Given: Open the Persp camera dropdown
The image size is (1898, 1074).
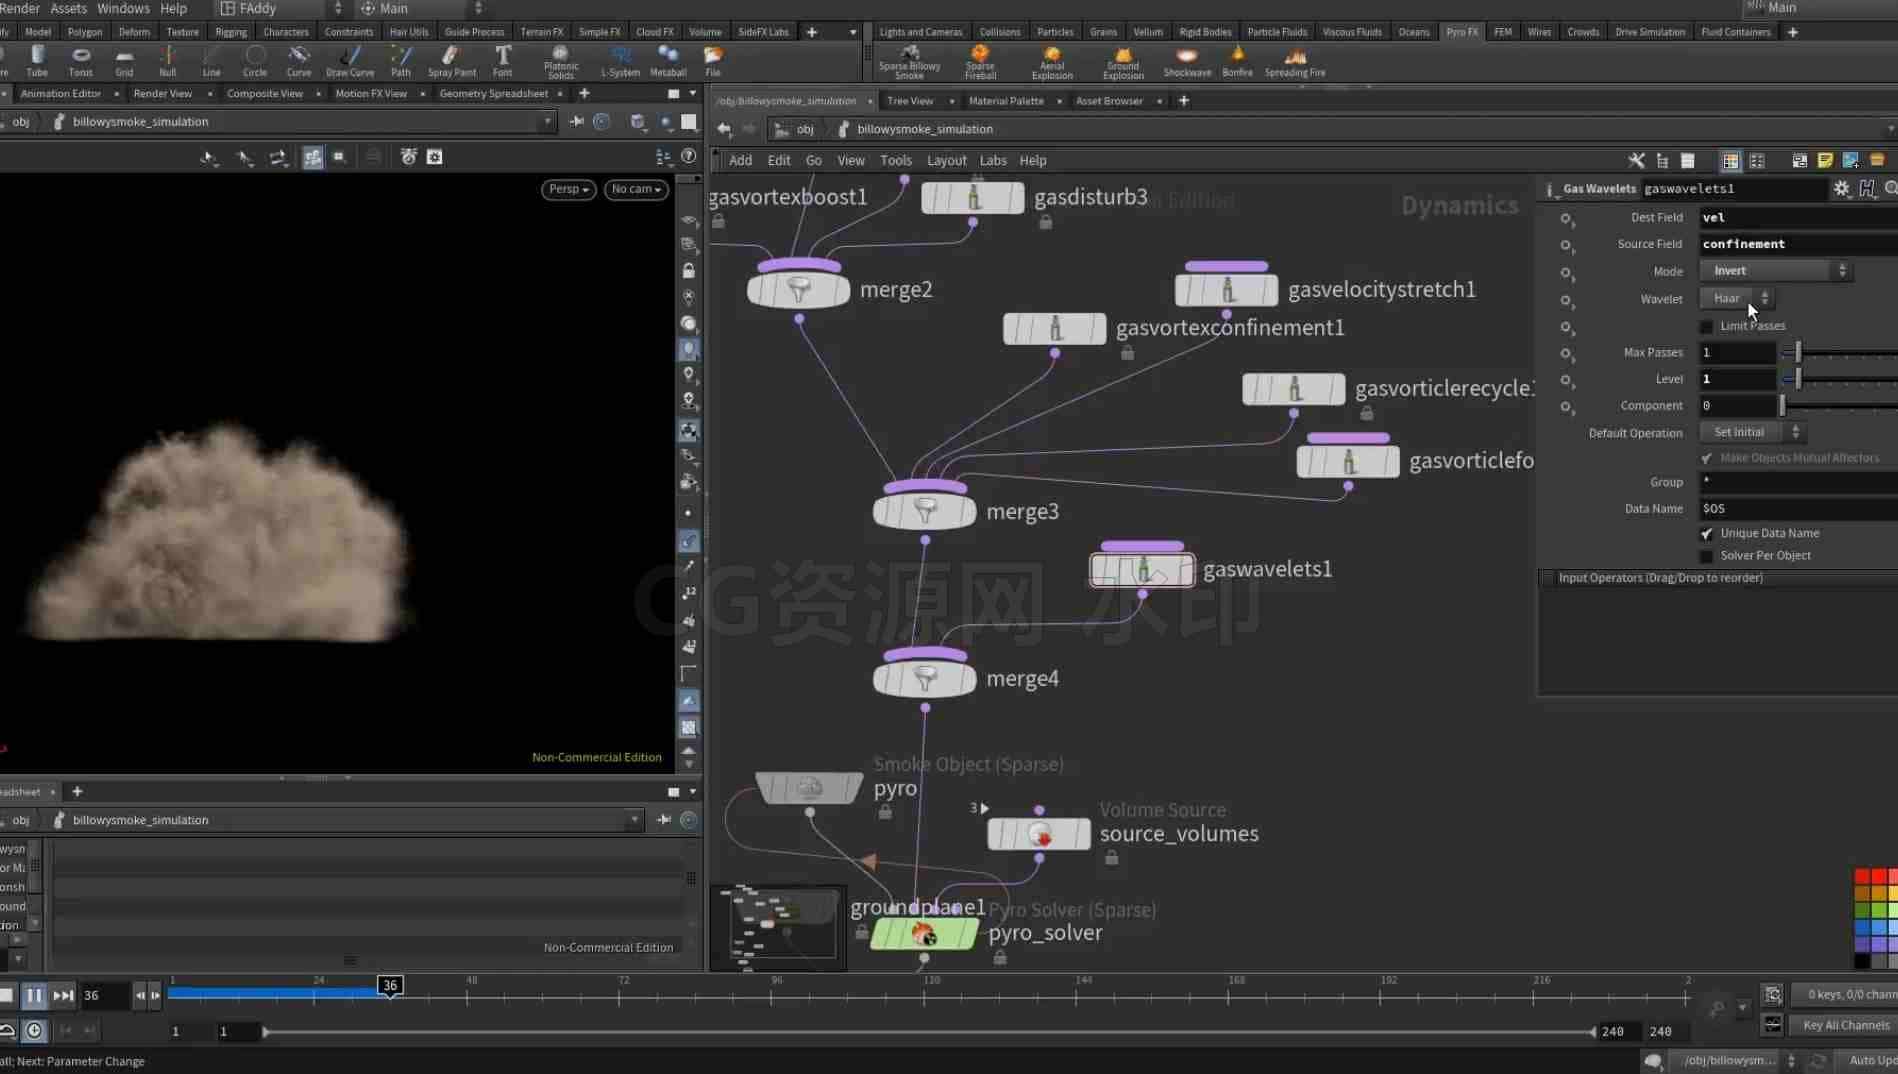Looking at the screenshot, I should tap(569, 189).
